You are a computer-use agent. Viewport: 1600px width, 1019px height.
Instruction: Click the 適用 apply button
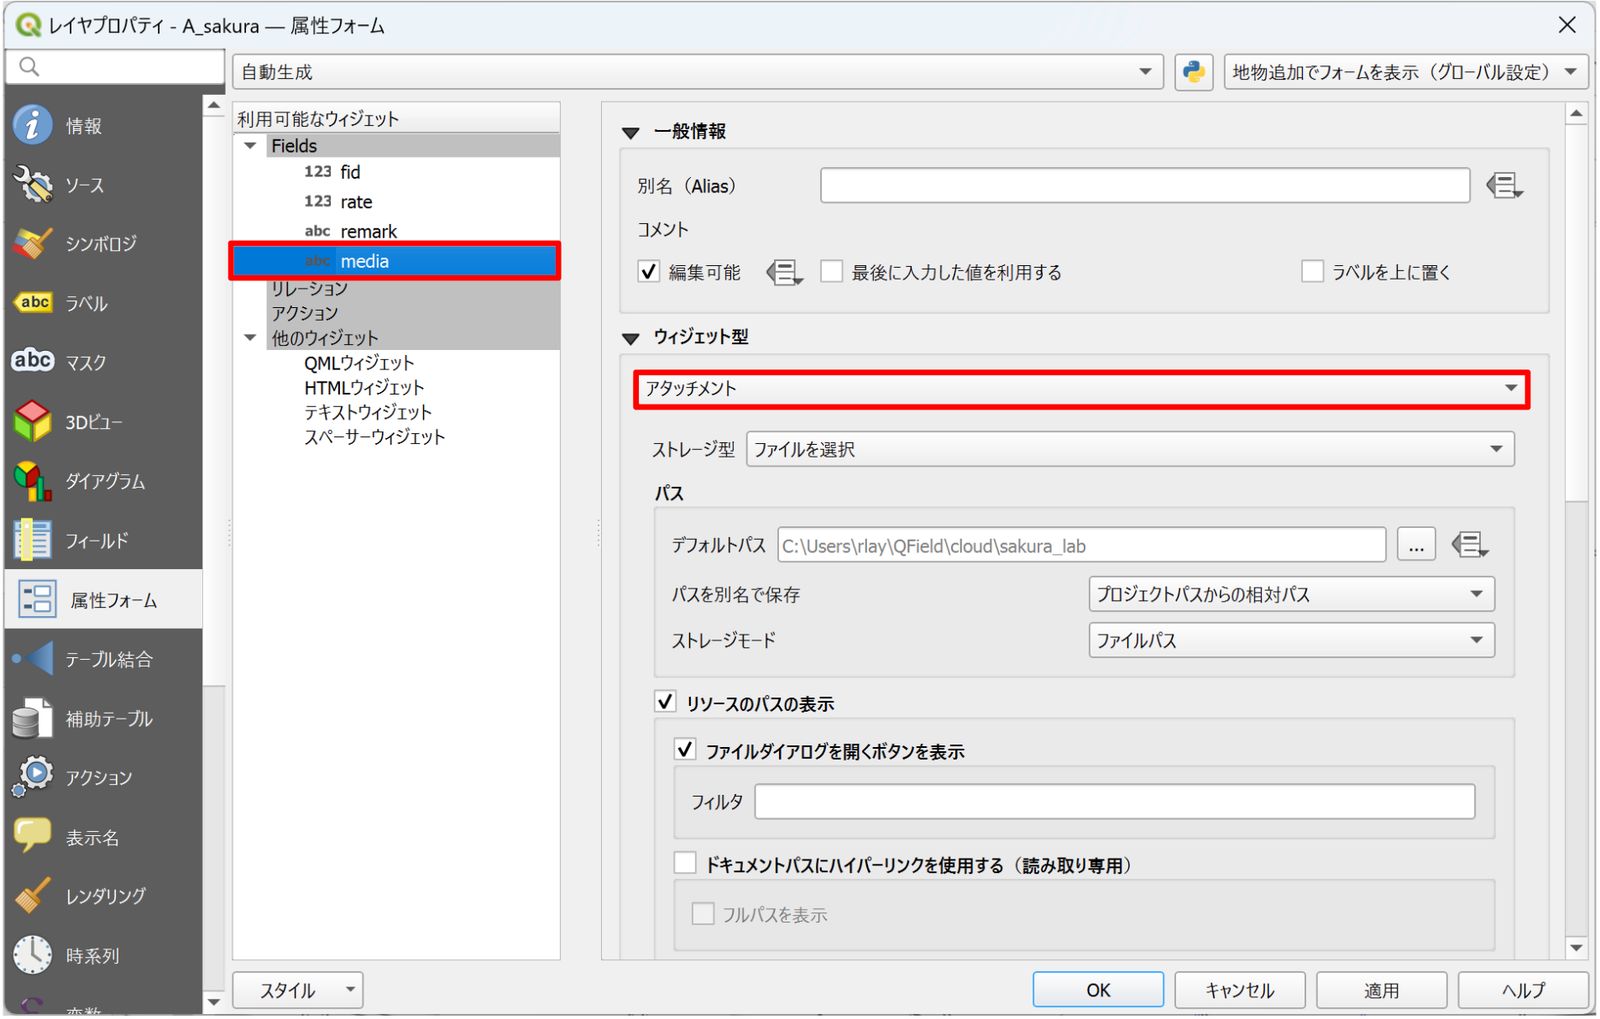1381,990
